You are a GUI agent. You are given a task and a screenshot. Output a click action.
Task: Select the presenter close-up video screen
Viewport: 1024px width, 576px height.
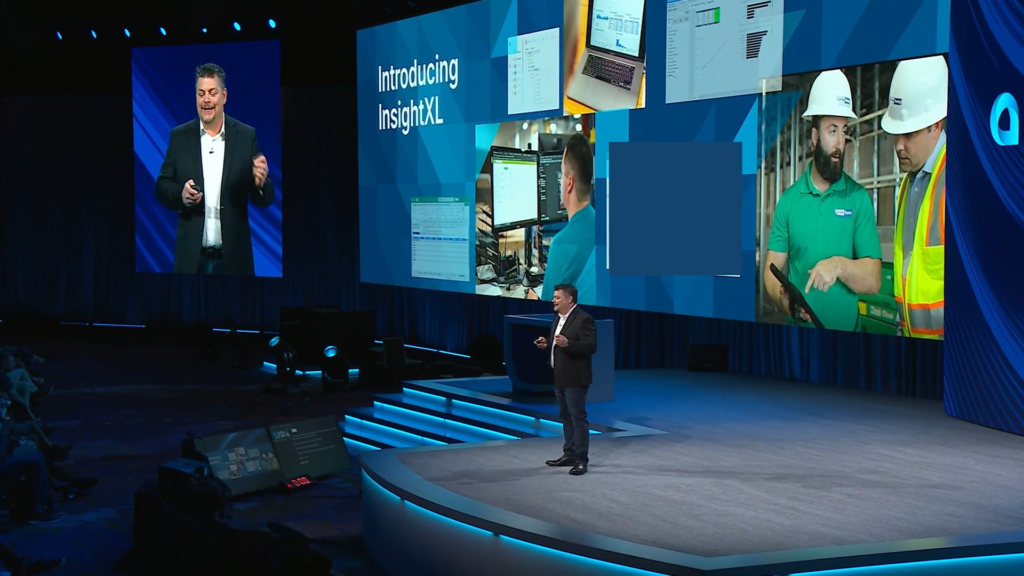click(208, 158)
